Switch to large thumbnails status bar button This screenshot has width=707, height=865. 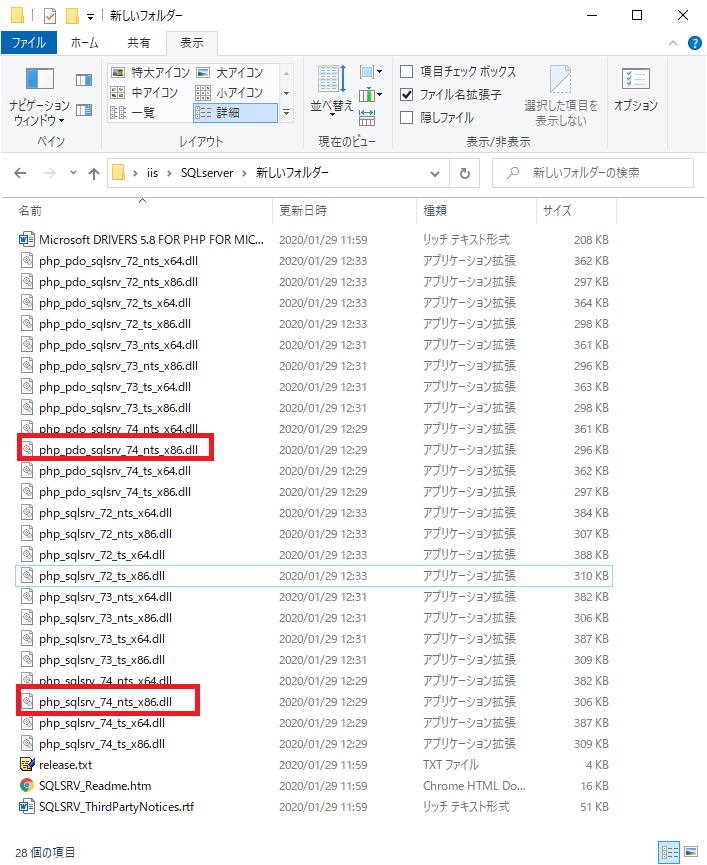tap(691, 852)
